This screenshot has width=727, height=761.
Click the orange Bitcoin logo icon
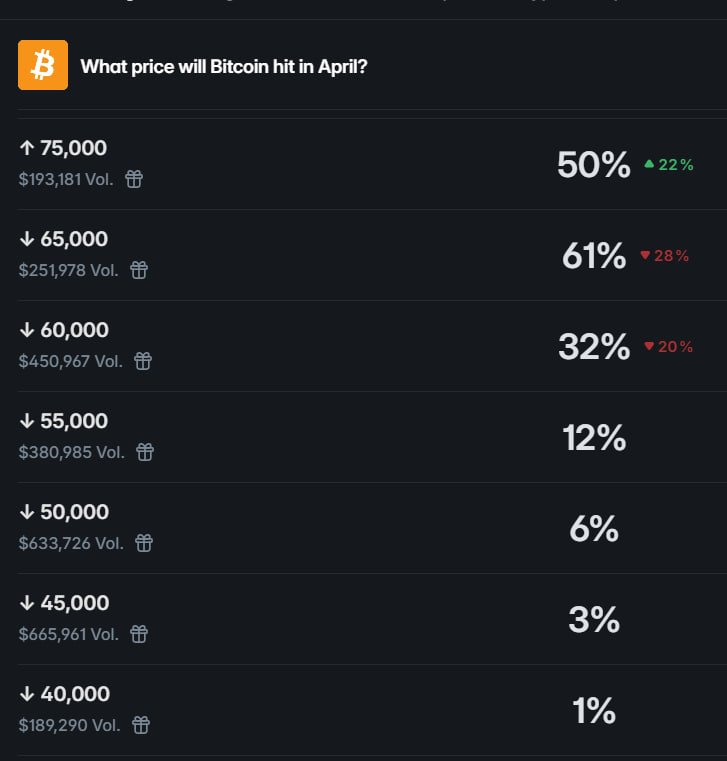tap(43, 65)
